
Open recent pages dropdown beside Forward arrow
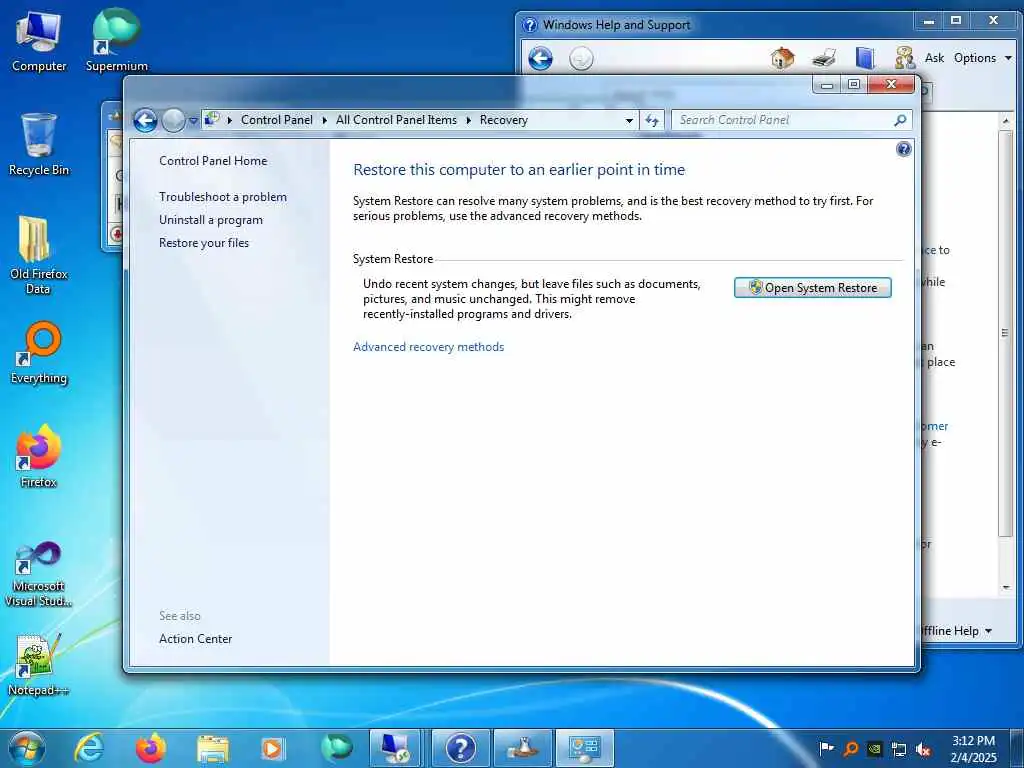193,121
